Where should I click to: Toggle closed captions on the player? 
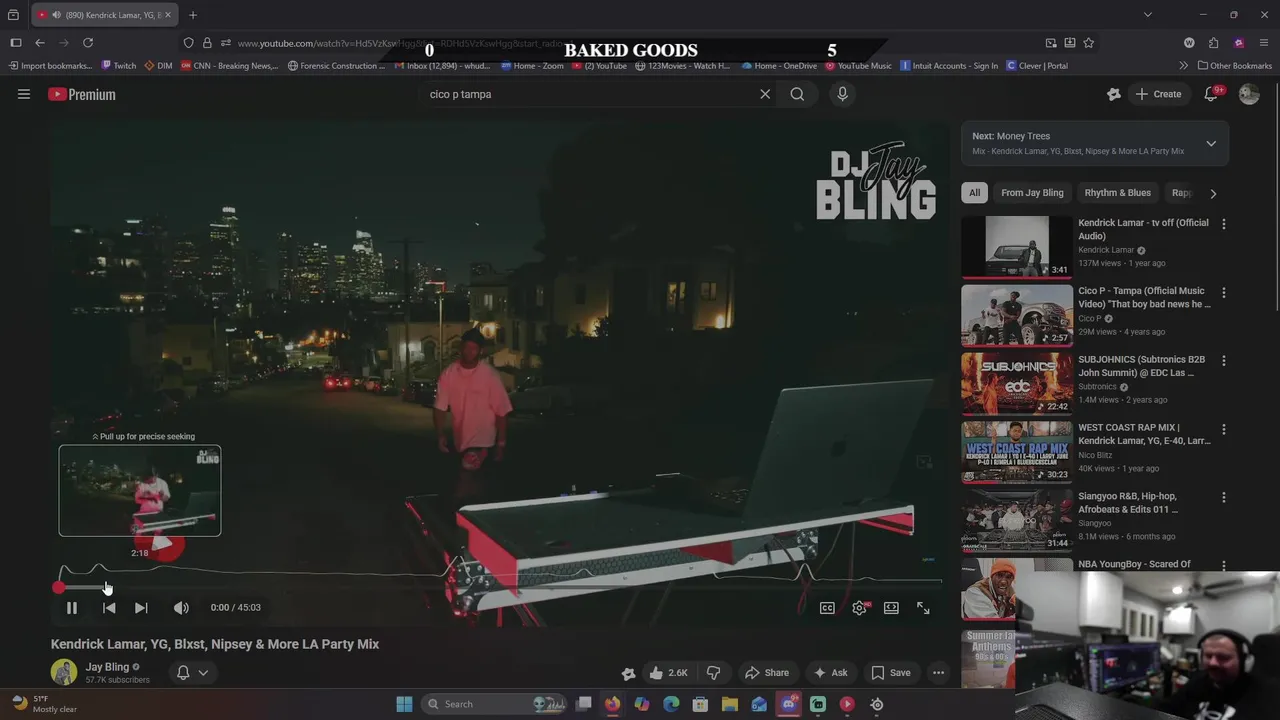[x=827, y=608]
